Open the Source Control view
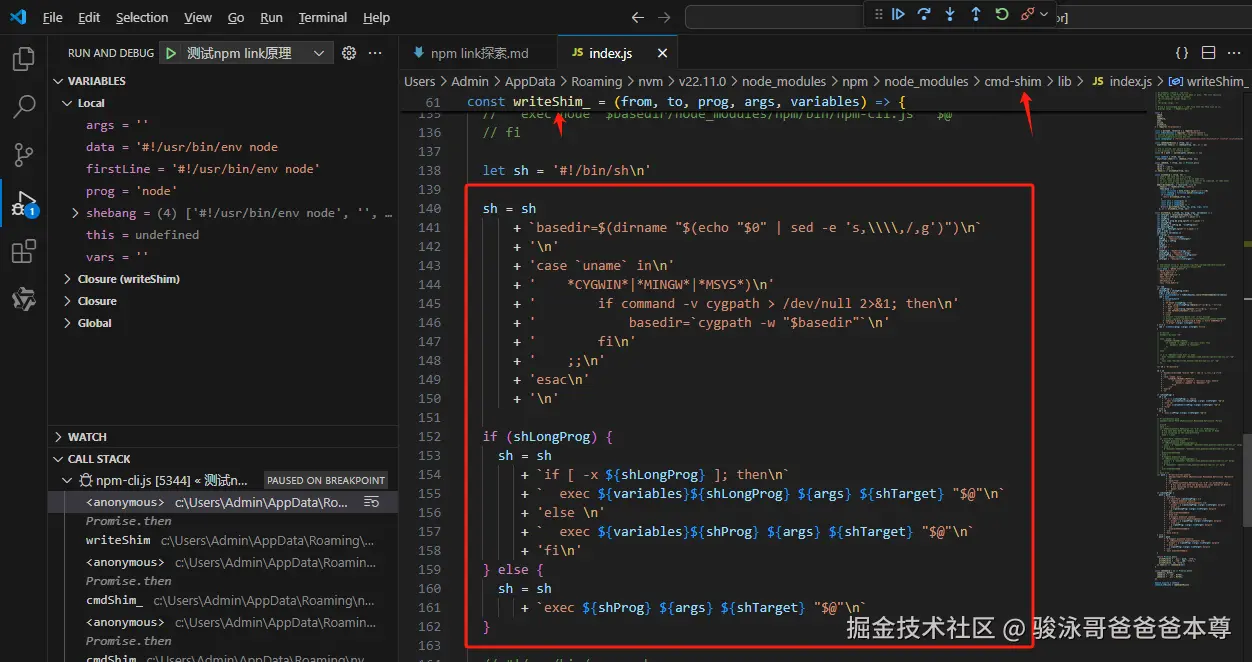 tap(24, 154)
